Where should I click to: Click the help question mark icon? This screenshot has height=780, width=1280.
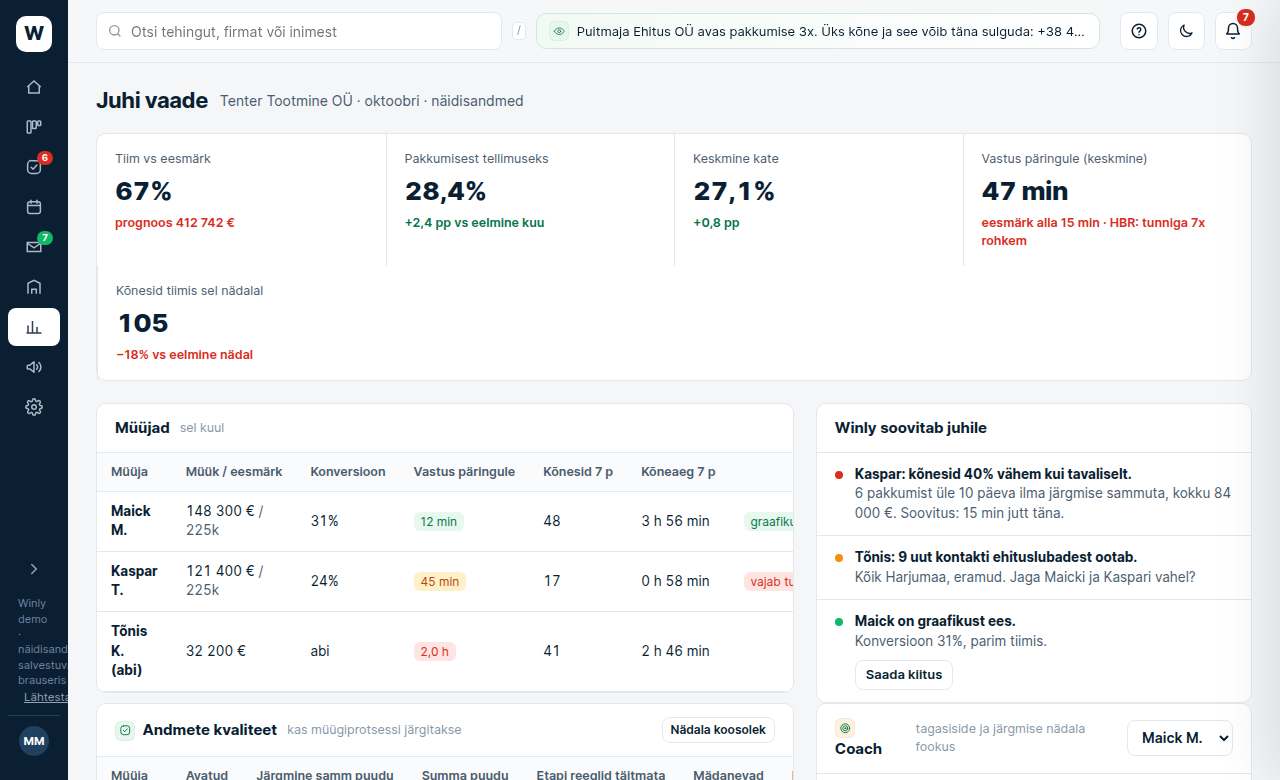(1139, 31)
